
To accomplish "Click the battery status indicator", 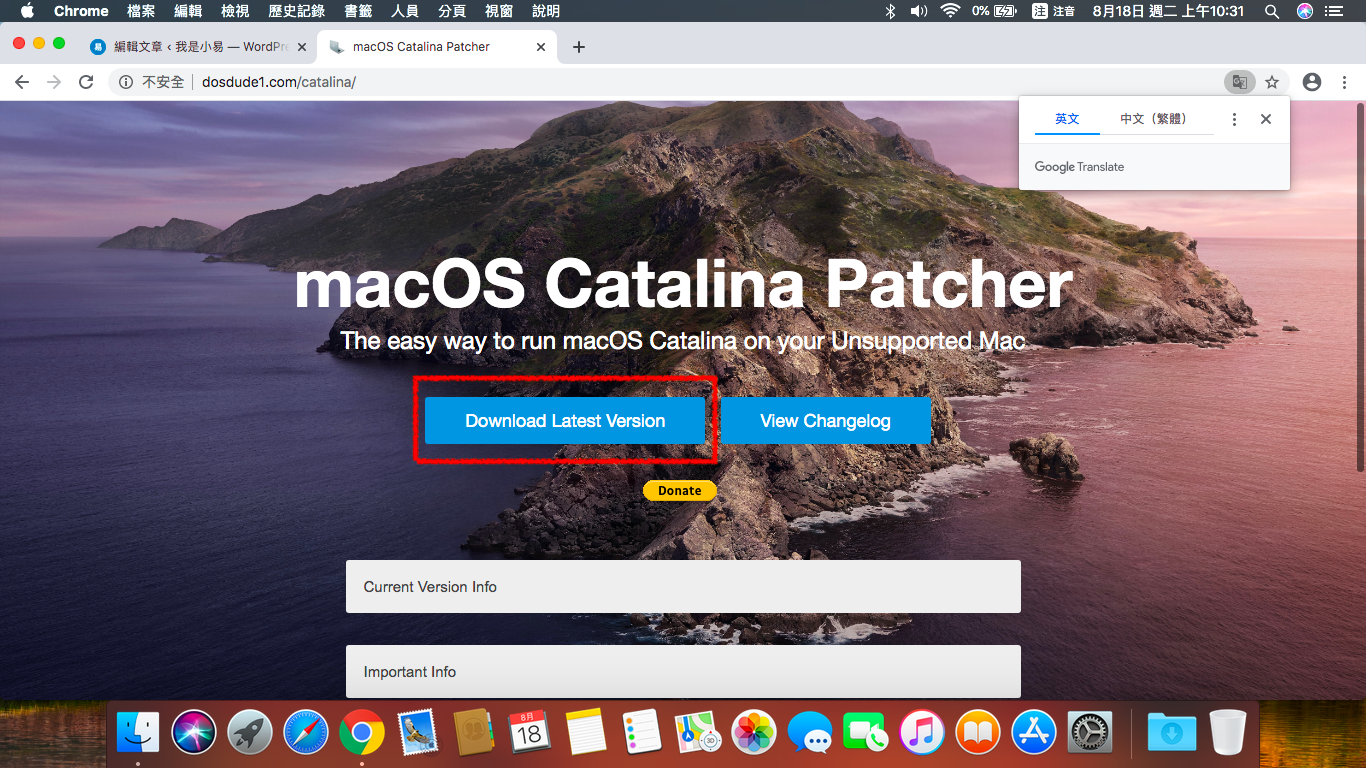I will pos(993,11).
